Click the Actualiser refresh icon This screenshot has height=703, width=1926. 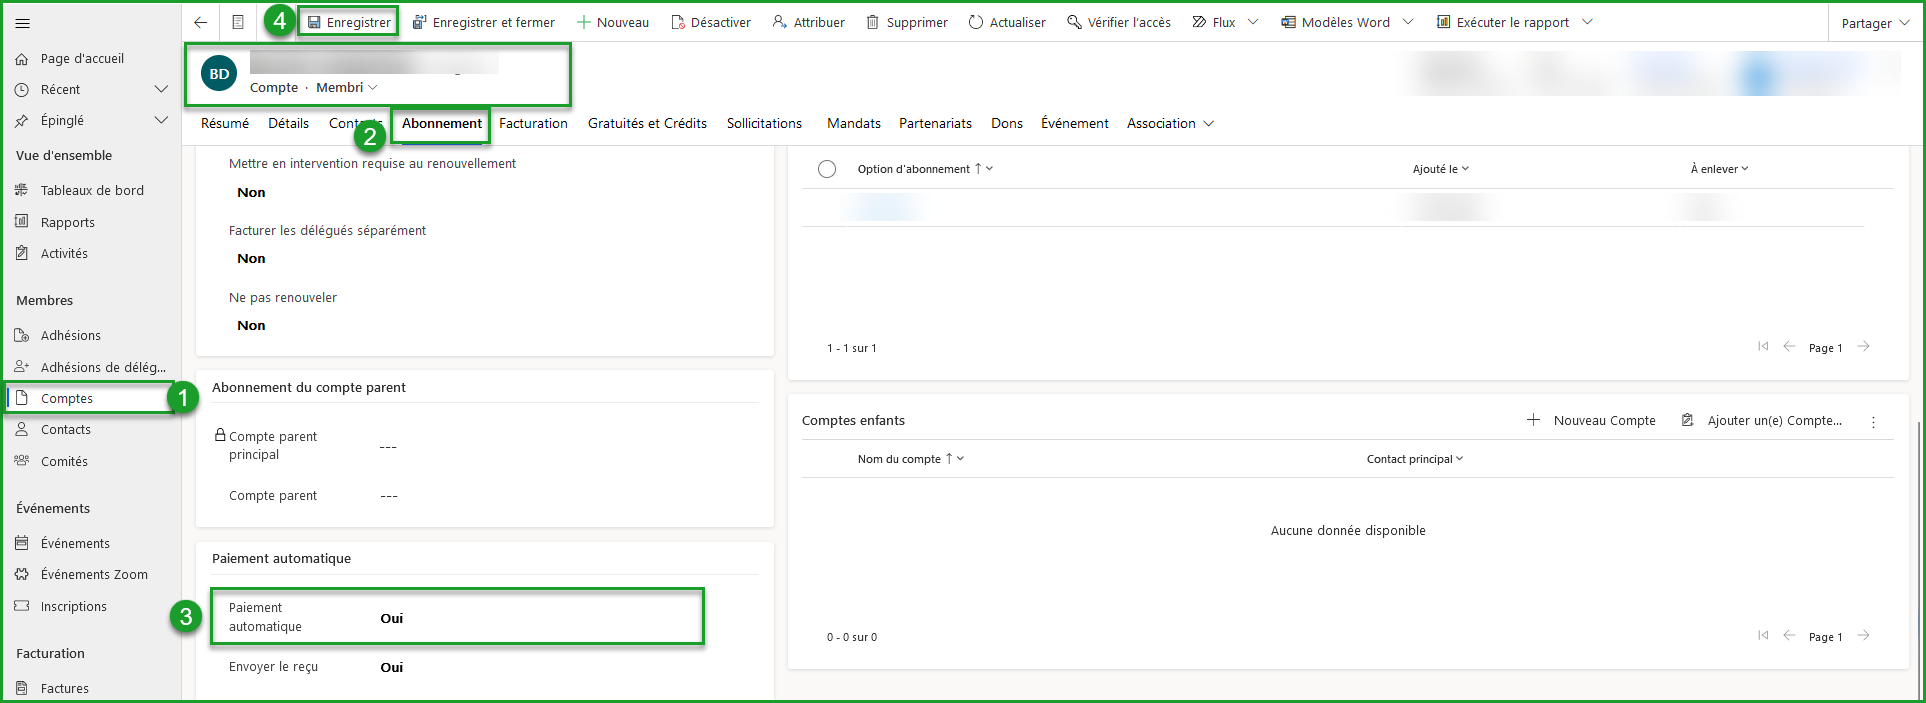point(976,22)
